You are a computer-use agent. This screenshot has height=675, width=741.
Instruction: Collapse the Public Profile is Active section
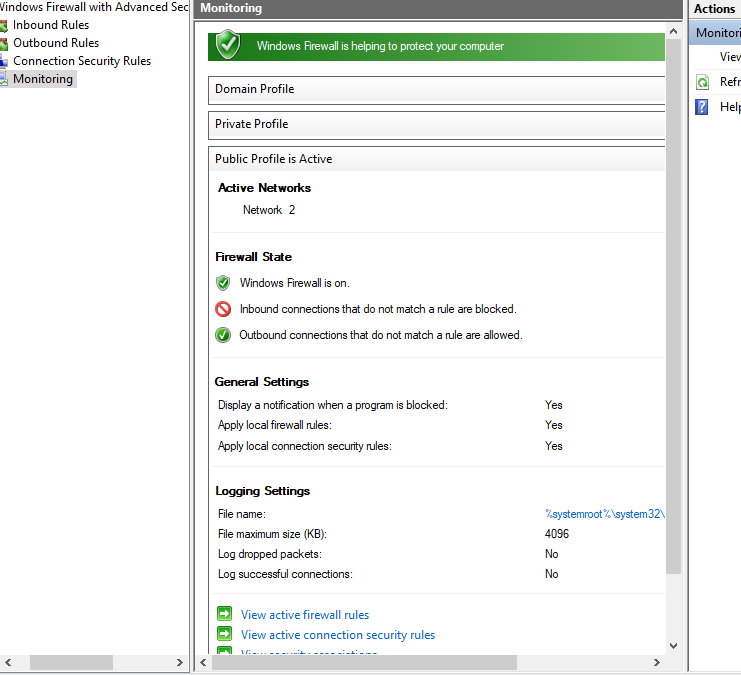(436, 159)
